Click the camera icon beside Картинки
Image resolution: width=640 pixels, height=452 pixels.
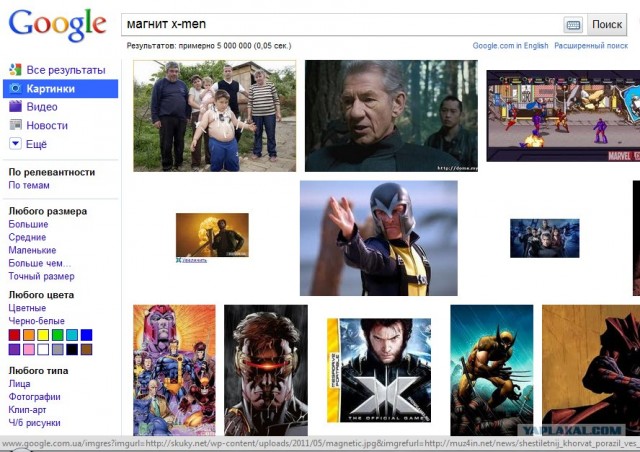pos(16,89)
